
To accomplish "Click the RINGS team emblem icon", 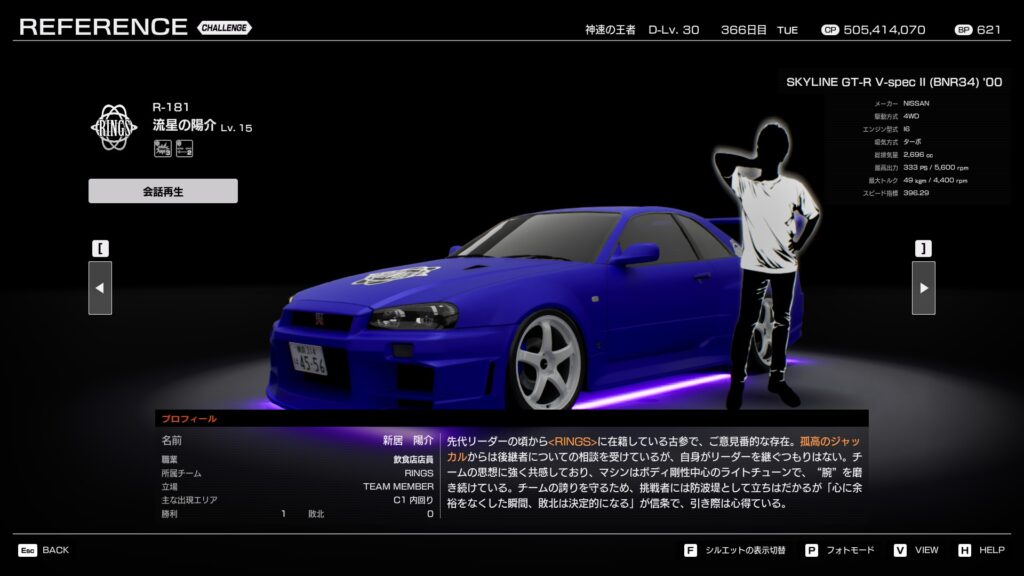I will click(114, 127).
